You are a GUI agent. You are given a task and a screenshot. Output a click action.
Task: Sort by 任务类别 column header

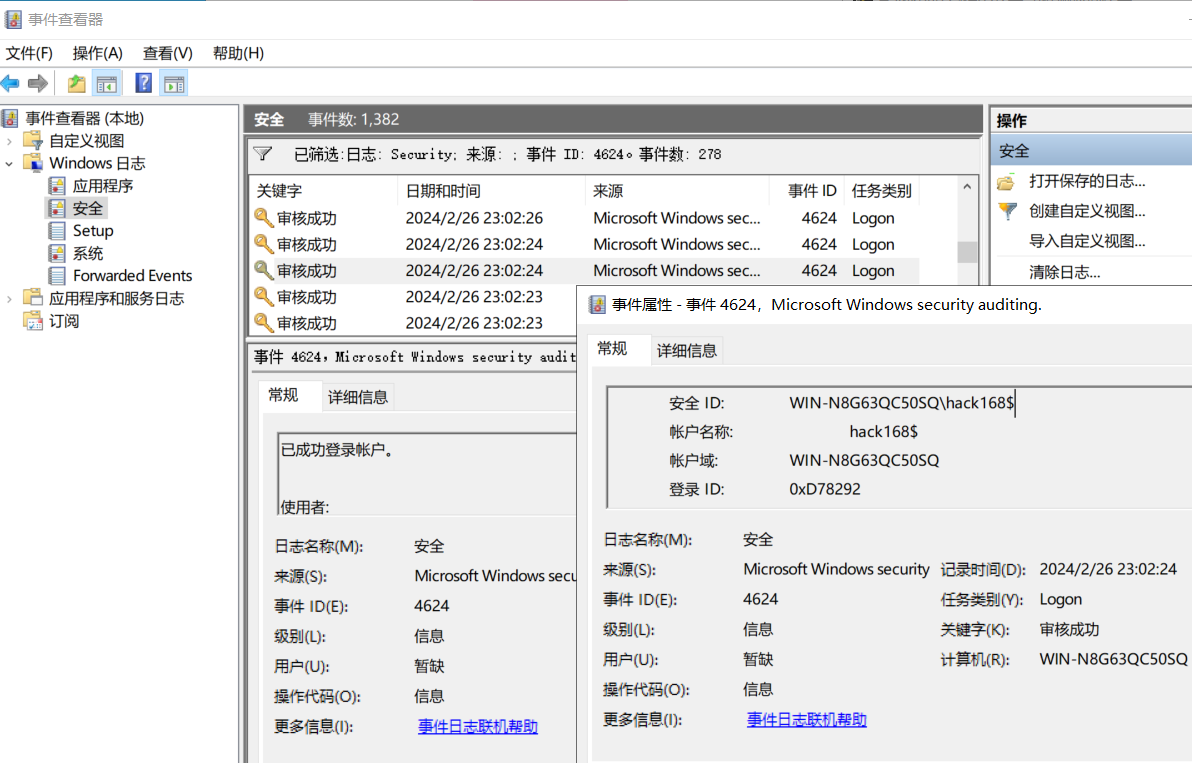point(881,191)
